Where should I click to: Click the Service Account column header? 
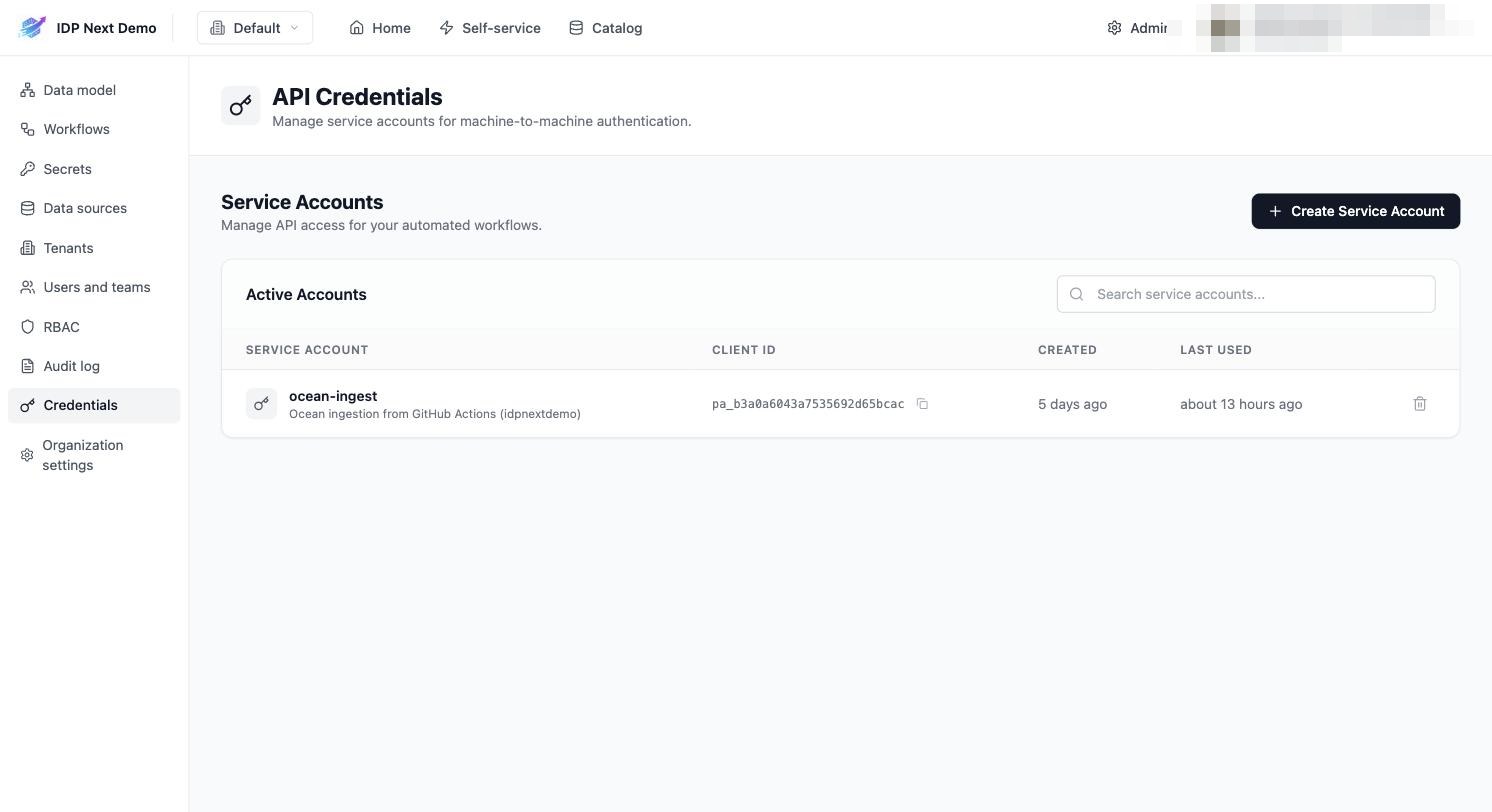[307, 350]
